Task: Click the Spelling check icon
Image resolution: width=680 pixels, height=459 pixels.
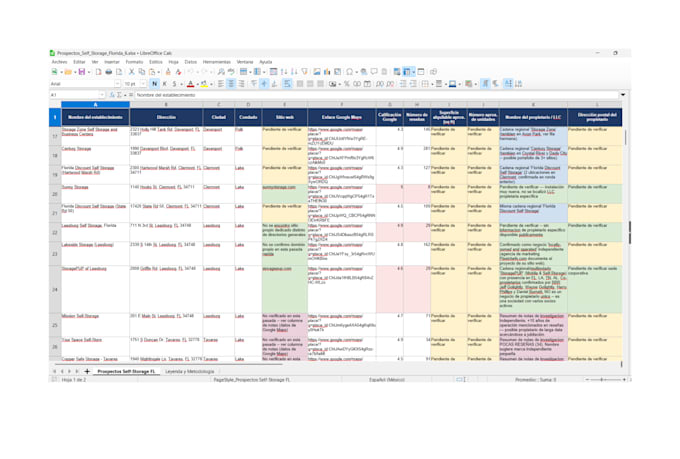Action: [x=231, y=72]
